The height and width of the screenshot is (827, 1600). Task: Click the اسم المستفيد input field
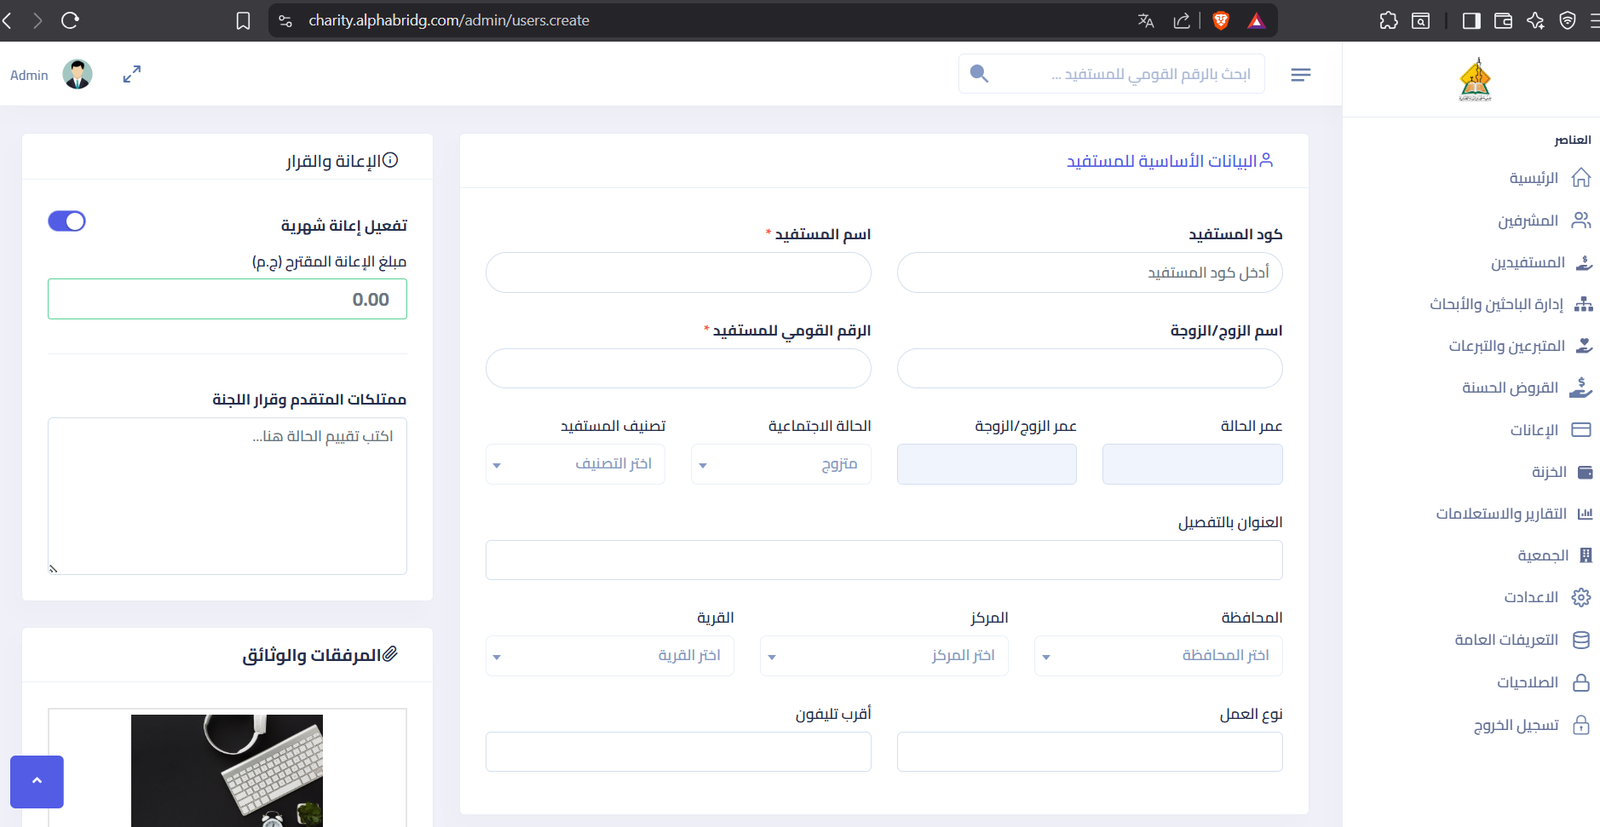tap(678, 272)
